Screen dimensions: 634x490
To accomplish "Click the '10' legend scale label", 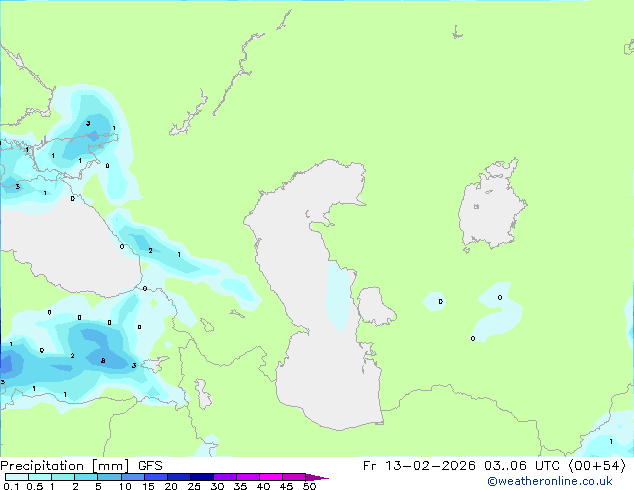I will (125, 486).
